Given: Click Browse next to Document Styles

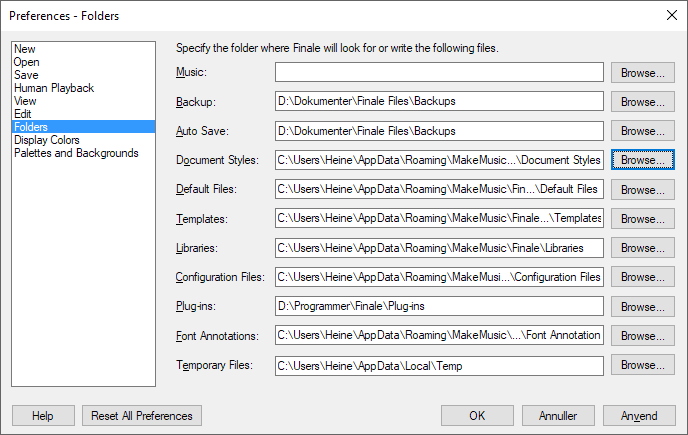Looking at the screenshot, I should click(642, 160).
